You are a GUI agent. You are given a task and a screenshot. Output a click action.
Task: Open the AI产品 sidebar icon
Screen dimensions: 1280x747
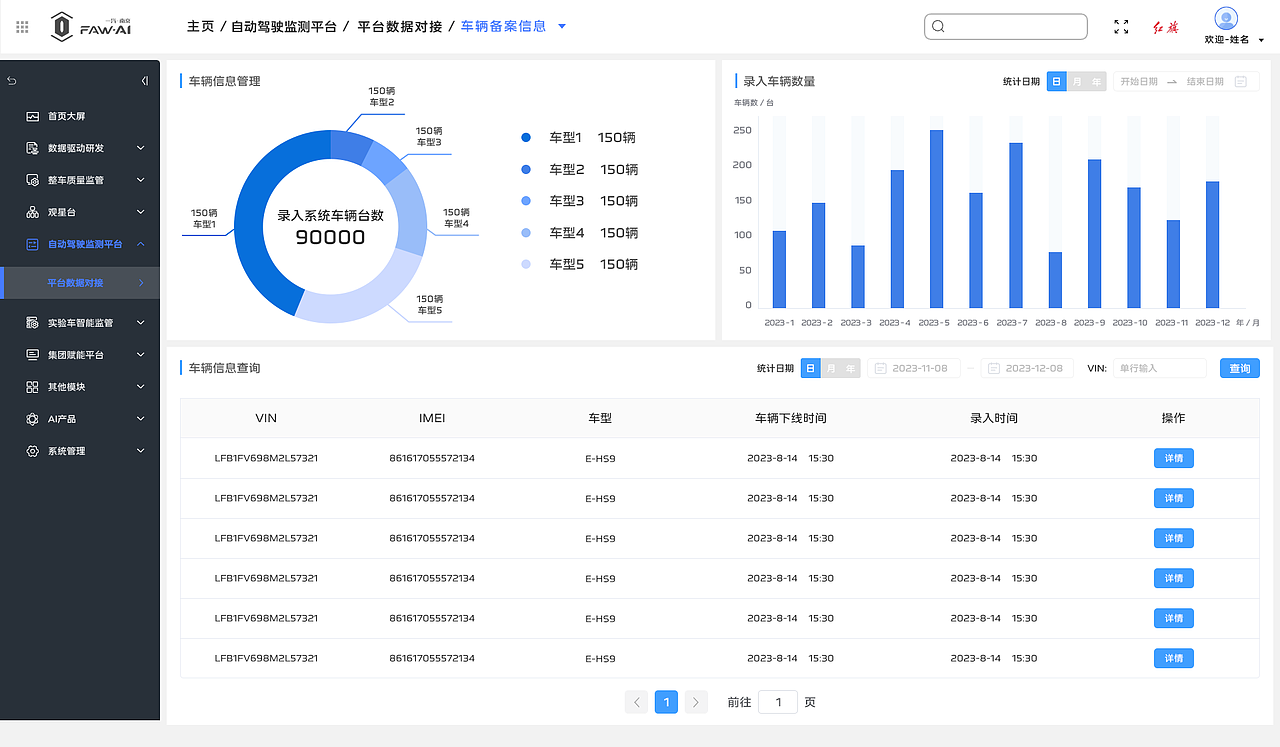click(34, 418)
